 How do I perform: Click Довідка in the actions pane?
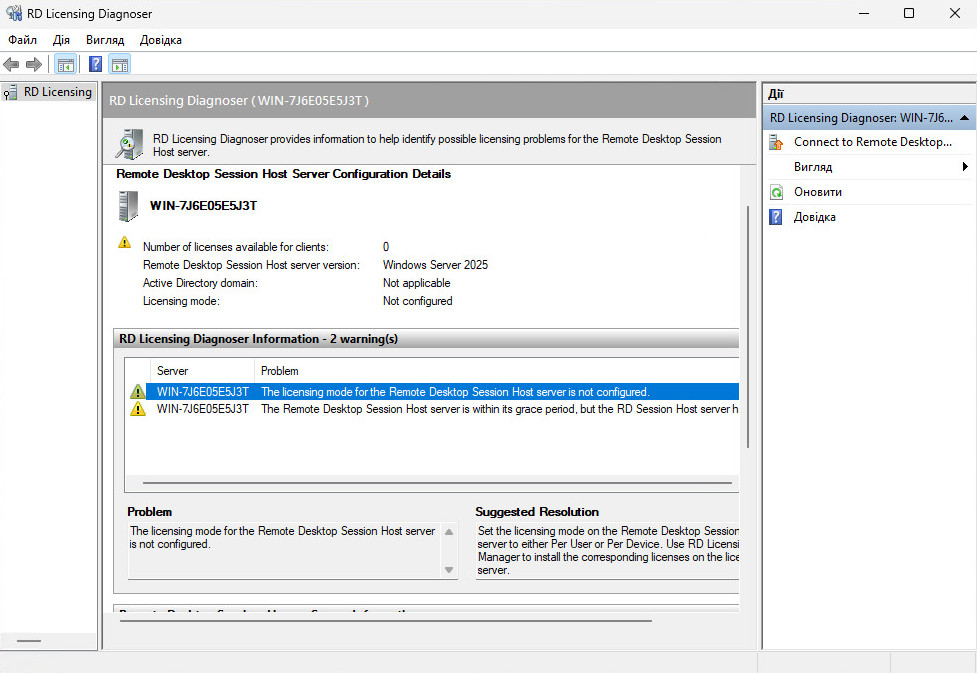(x=814, y=217)
